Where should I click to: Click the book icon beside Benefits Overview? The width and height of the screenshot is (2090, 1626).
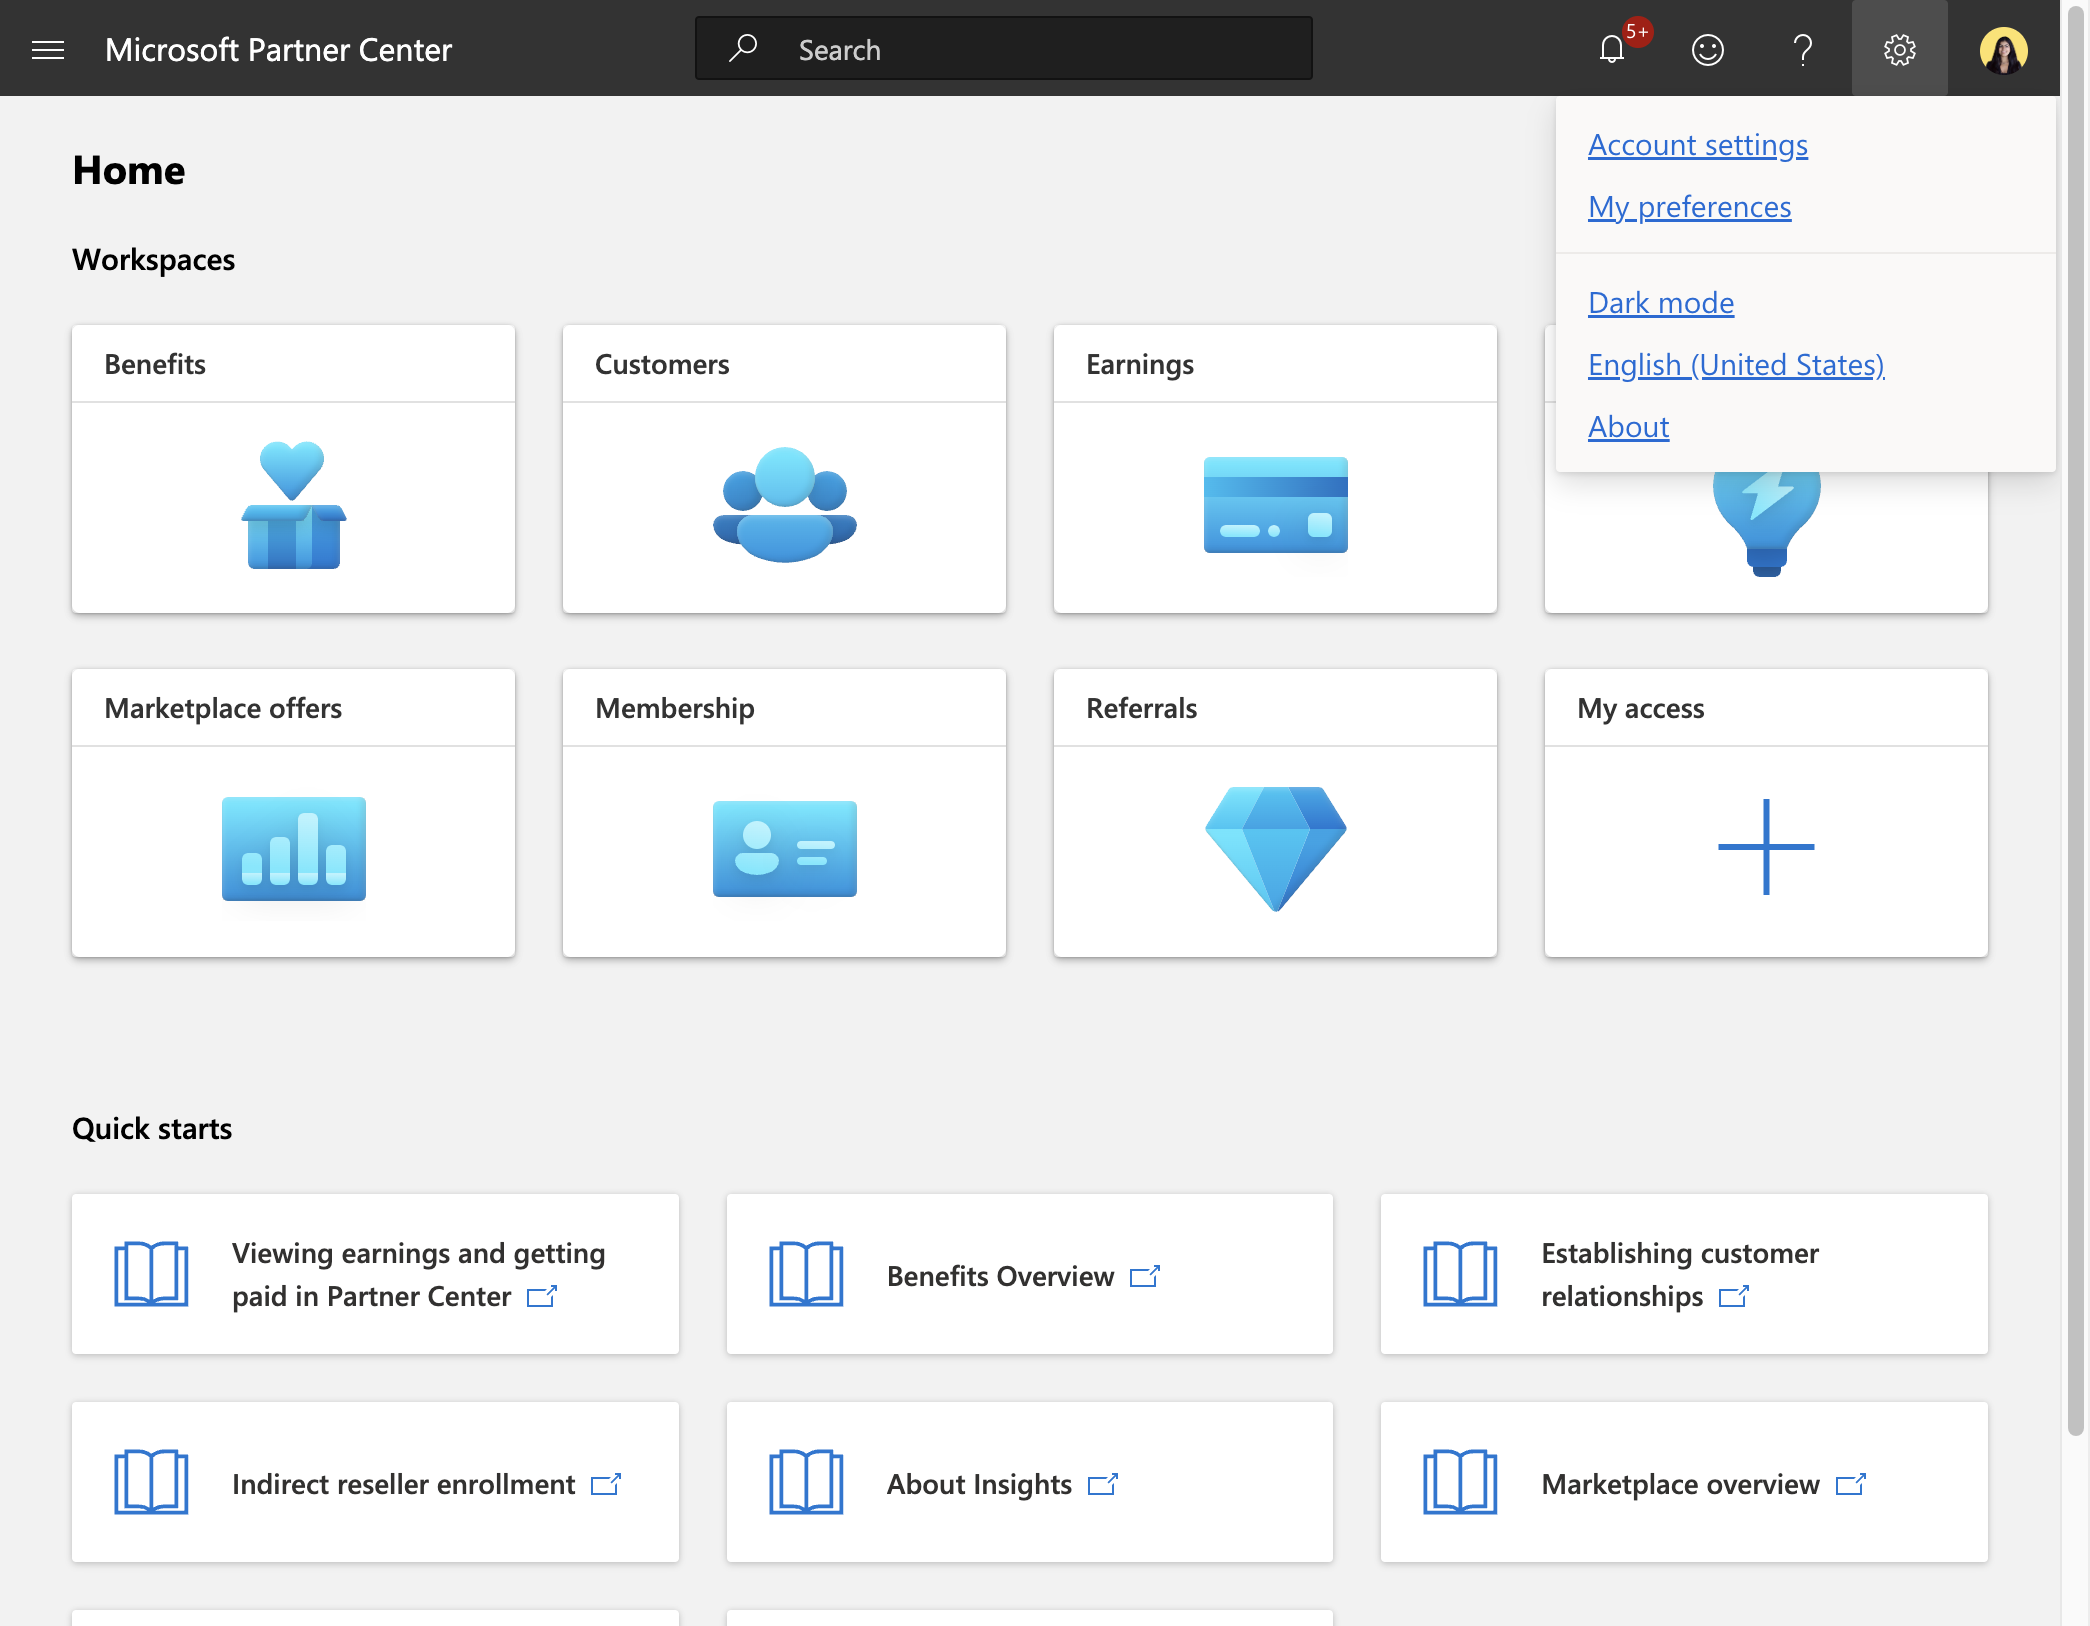[x=806, y=1274]
